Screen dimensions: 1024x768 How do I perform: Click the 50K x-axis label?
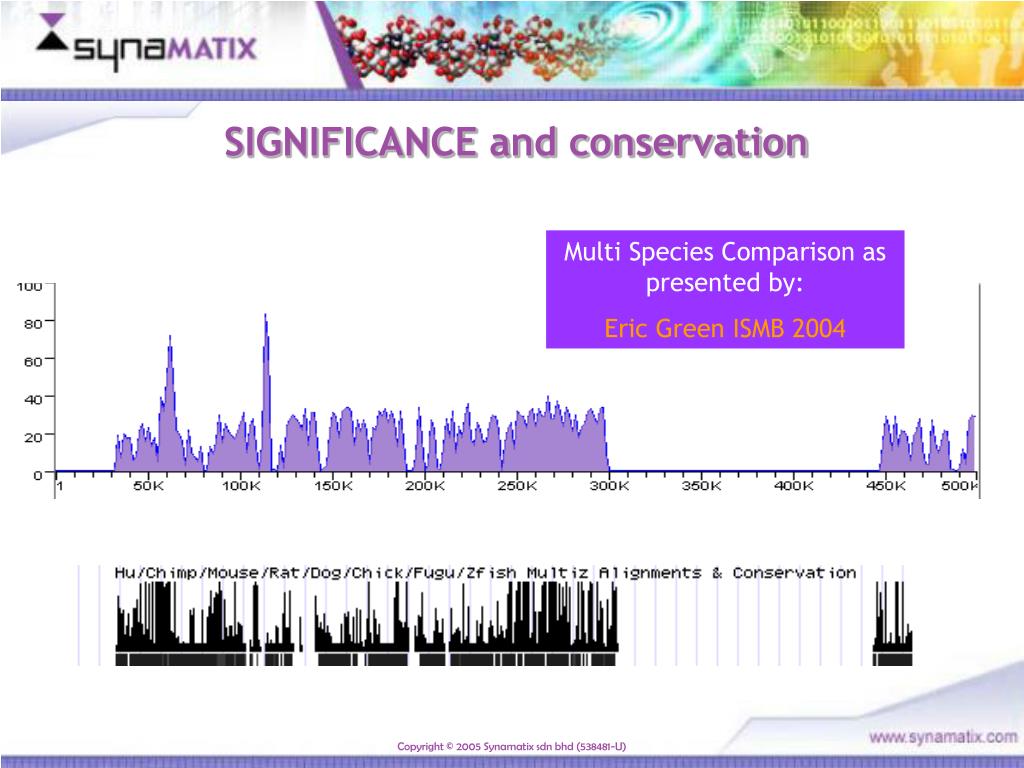click(x=149, y=486)
